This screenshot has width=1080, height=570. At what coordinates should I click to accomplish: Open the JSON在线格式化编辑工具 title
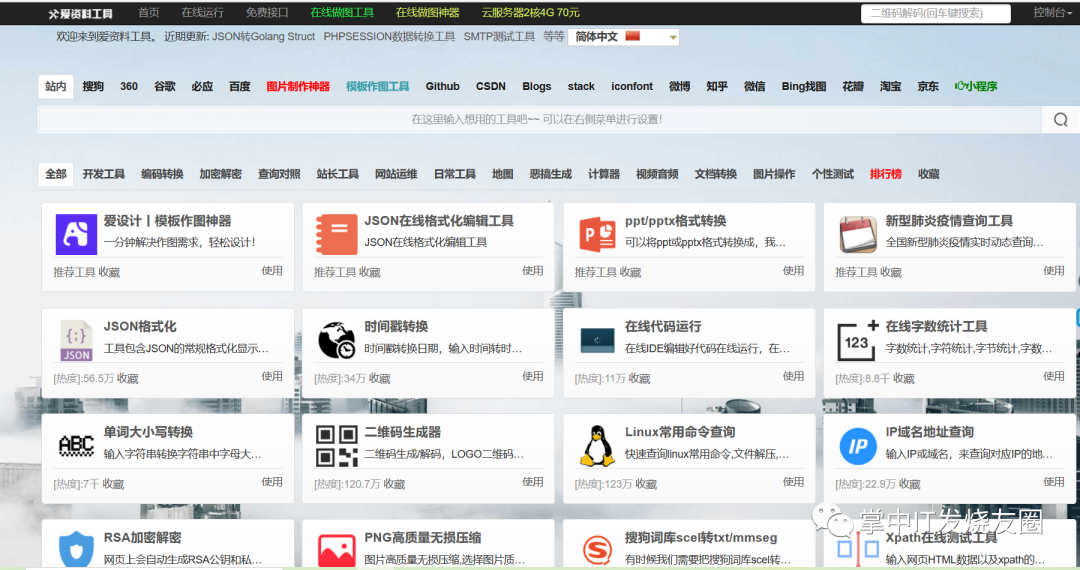coord(439,221)
